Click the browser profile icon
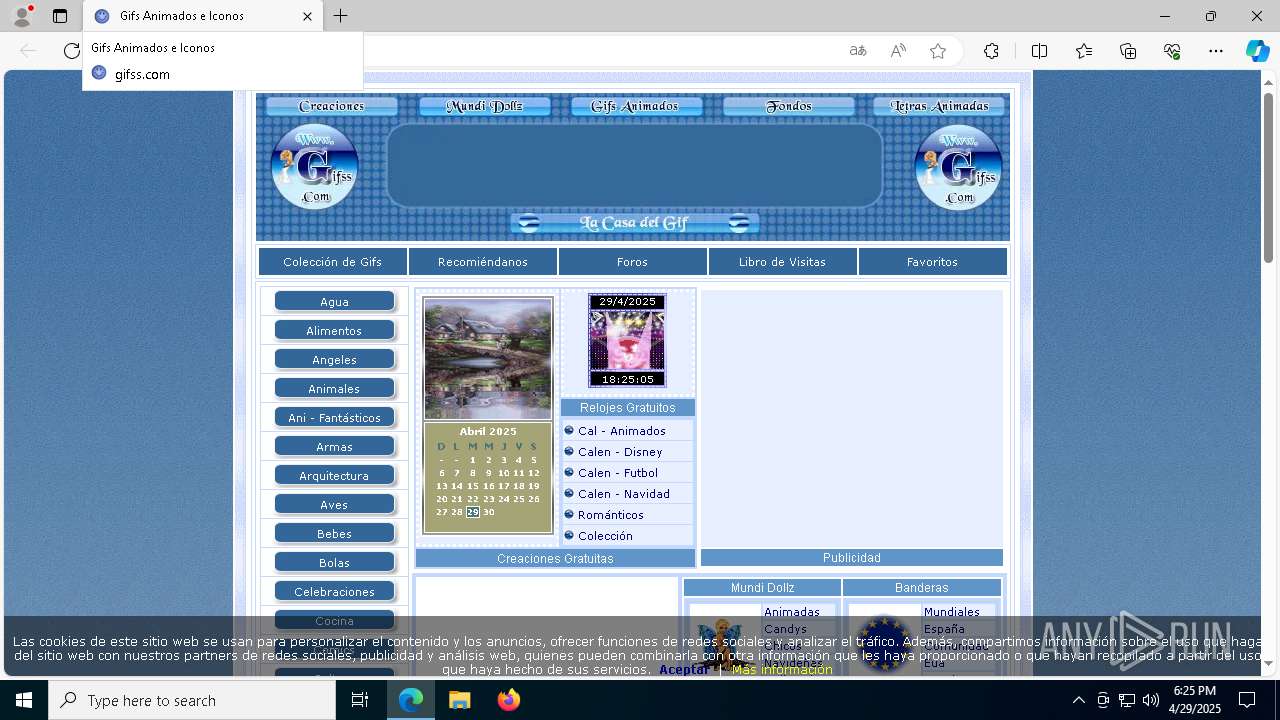 tap(22, 16)
